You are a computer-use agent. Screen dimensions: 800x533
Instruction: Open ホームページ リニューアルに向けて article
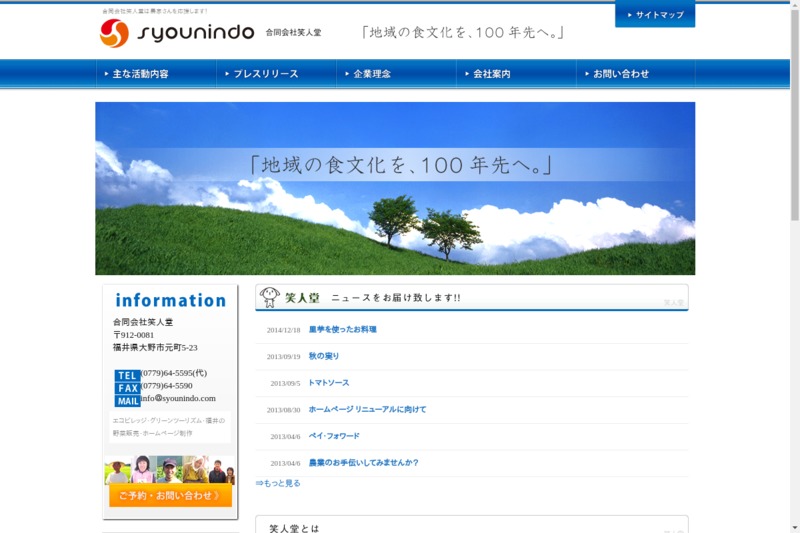[x=367, y=409]
